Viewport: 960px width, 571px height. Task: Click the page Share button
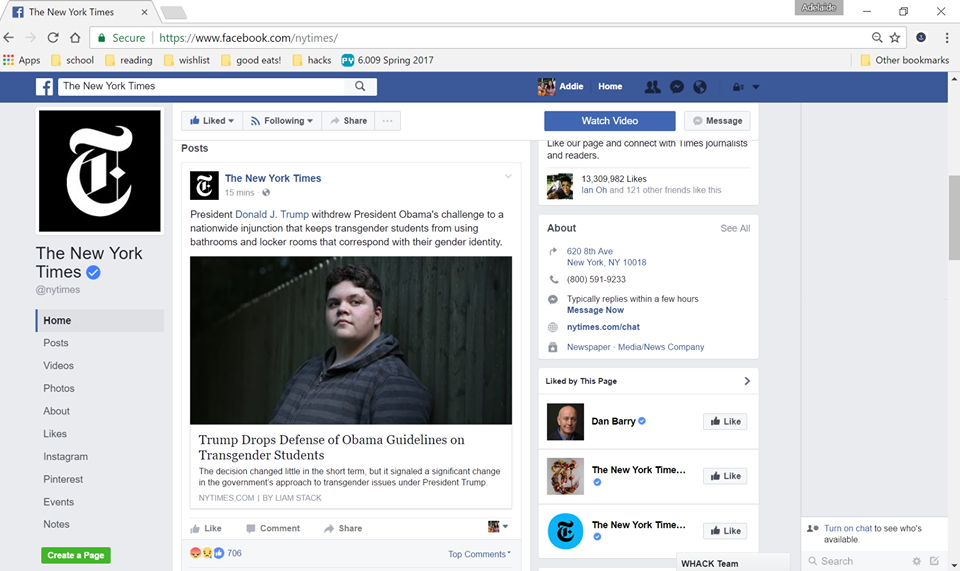click(348, 121)
